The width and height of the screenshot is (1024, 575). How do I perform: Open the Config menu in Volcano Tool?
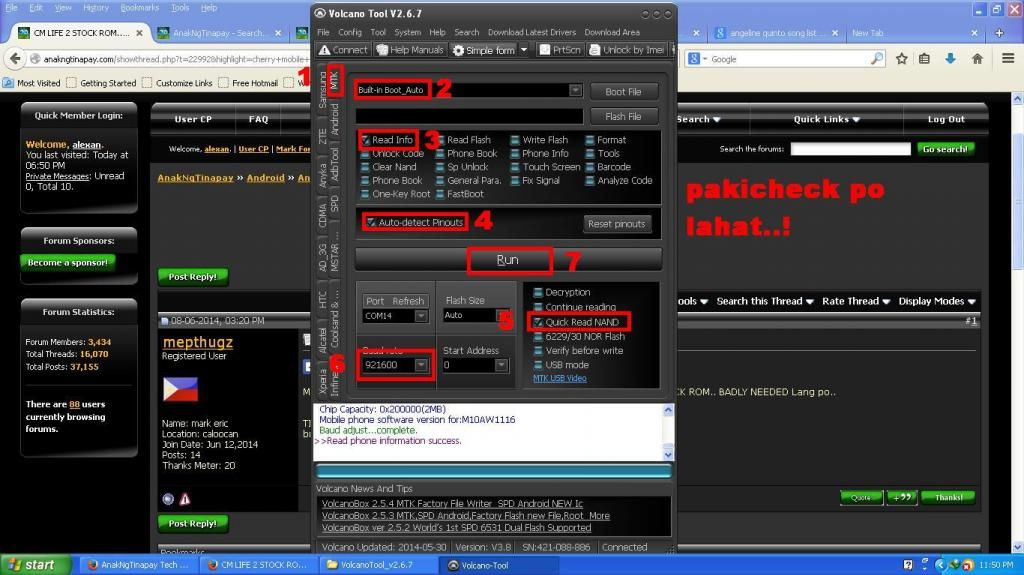pos(349,32)
